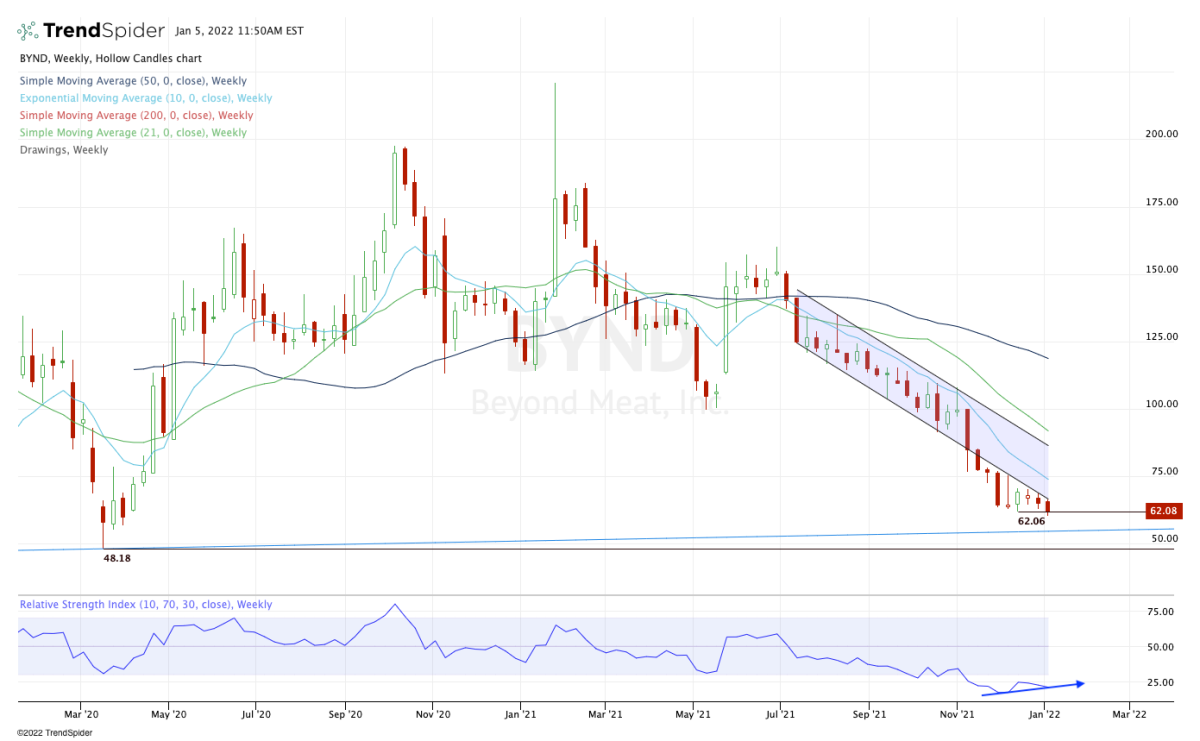The height and width of the screenshot is (741, 1200).
Task: Select Simple Moving Average (50, 0, close) legend
Action: pyautogui.click(x=132, y=81)
